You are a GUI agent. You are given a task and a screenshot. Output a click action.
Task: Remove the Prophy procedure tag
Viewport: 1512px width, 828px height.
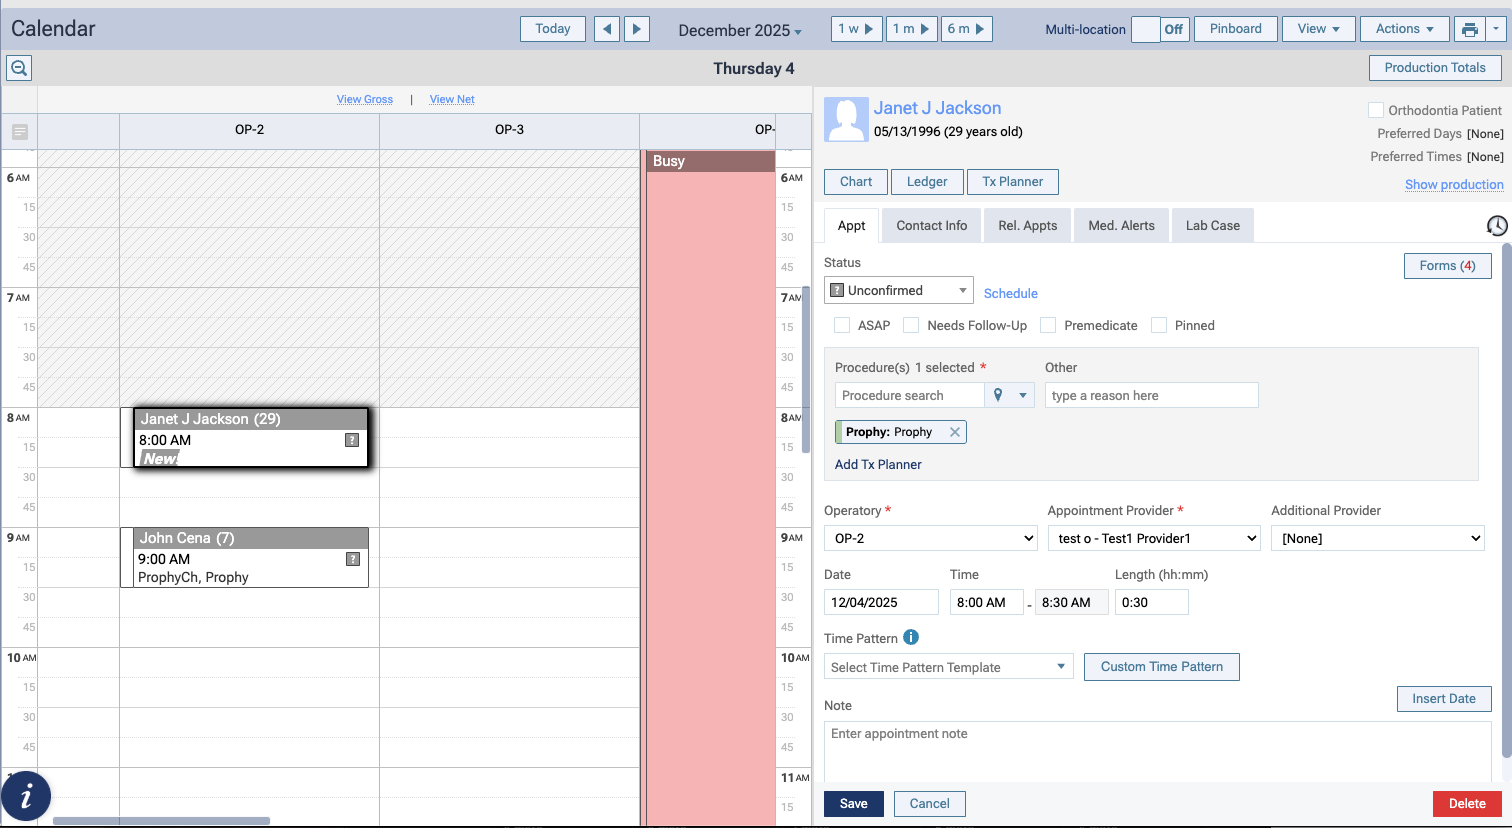coord(955,432)
